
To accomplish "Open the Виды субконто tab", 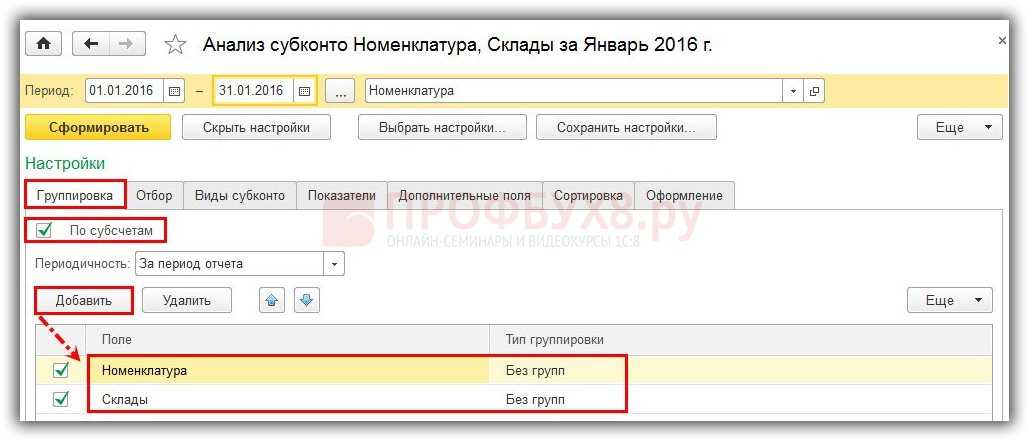I will 240,196.
